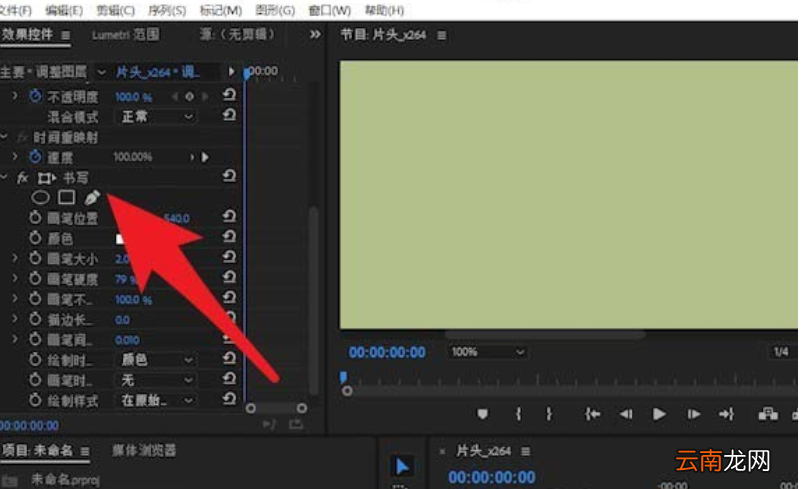
Task: Select the pen mask tool under 书写
Action: pyautogui.click(x=92, y=197)
